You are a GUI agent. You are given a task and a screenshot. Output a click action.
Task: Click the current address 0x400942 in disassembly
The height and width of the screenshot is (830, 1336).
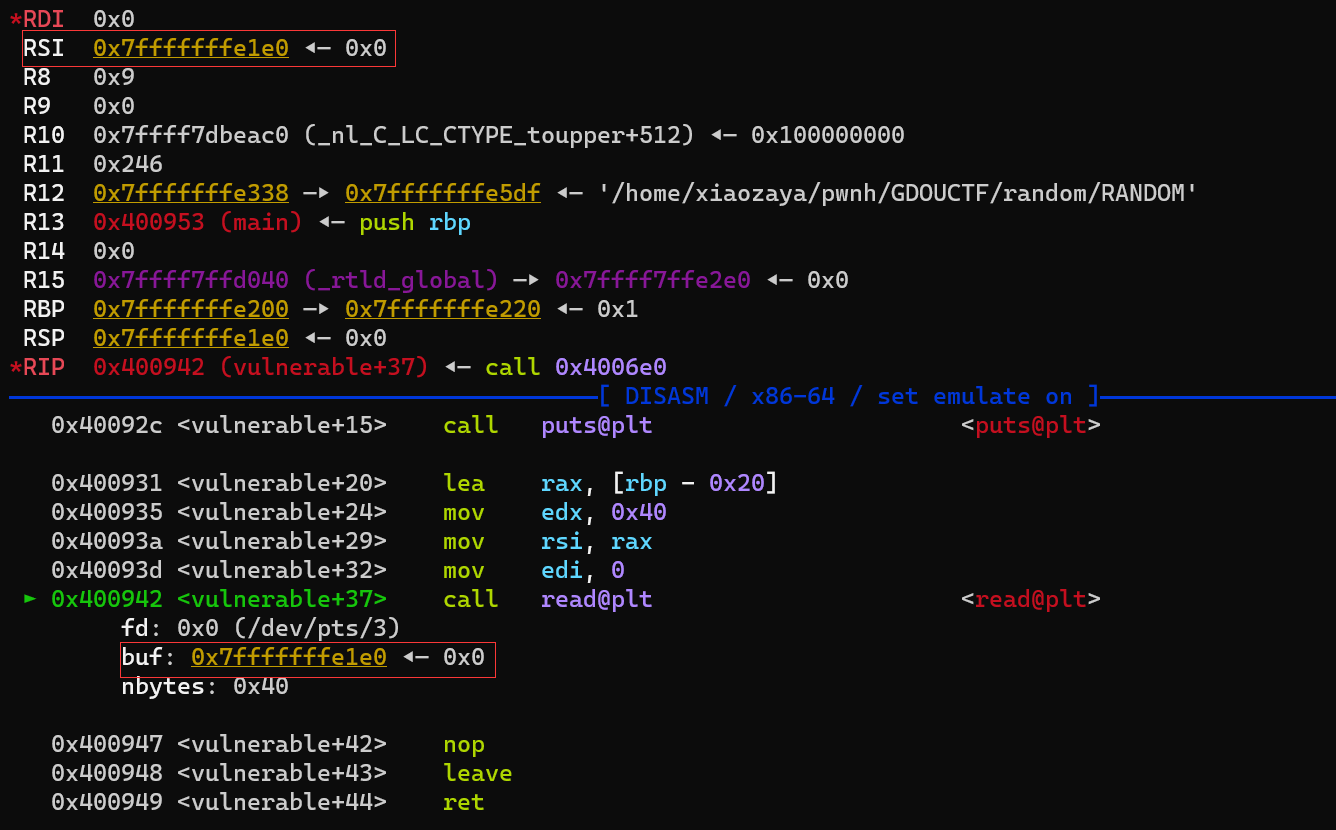click(x=107, y=599)
